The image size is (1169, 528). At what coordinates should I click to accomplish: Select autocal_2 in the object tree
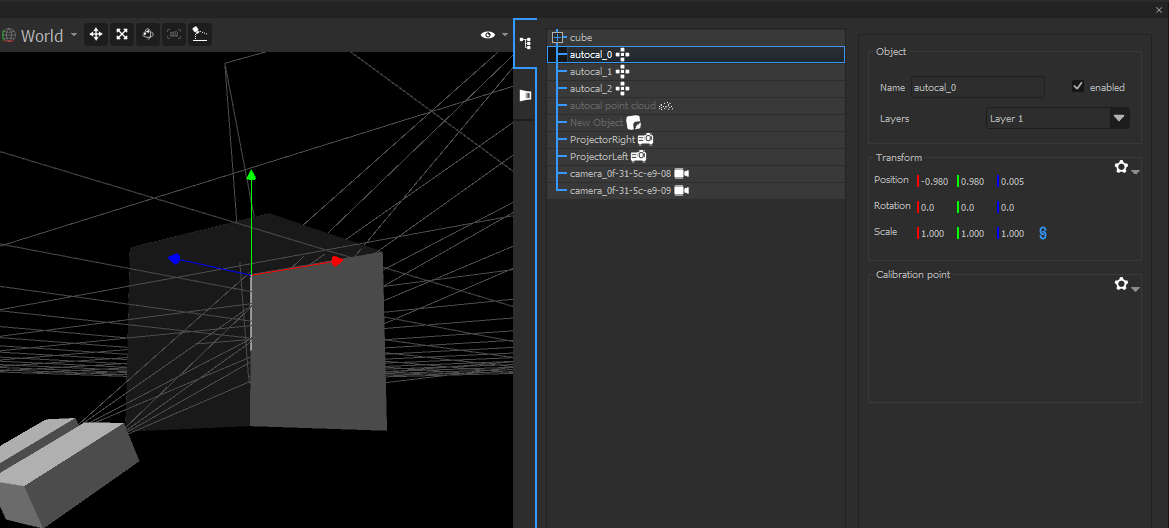(x=590, y=89)
